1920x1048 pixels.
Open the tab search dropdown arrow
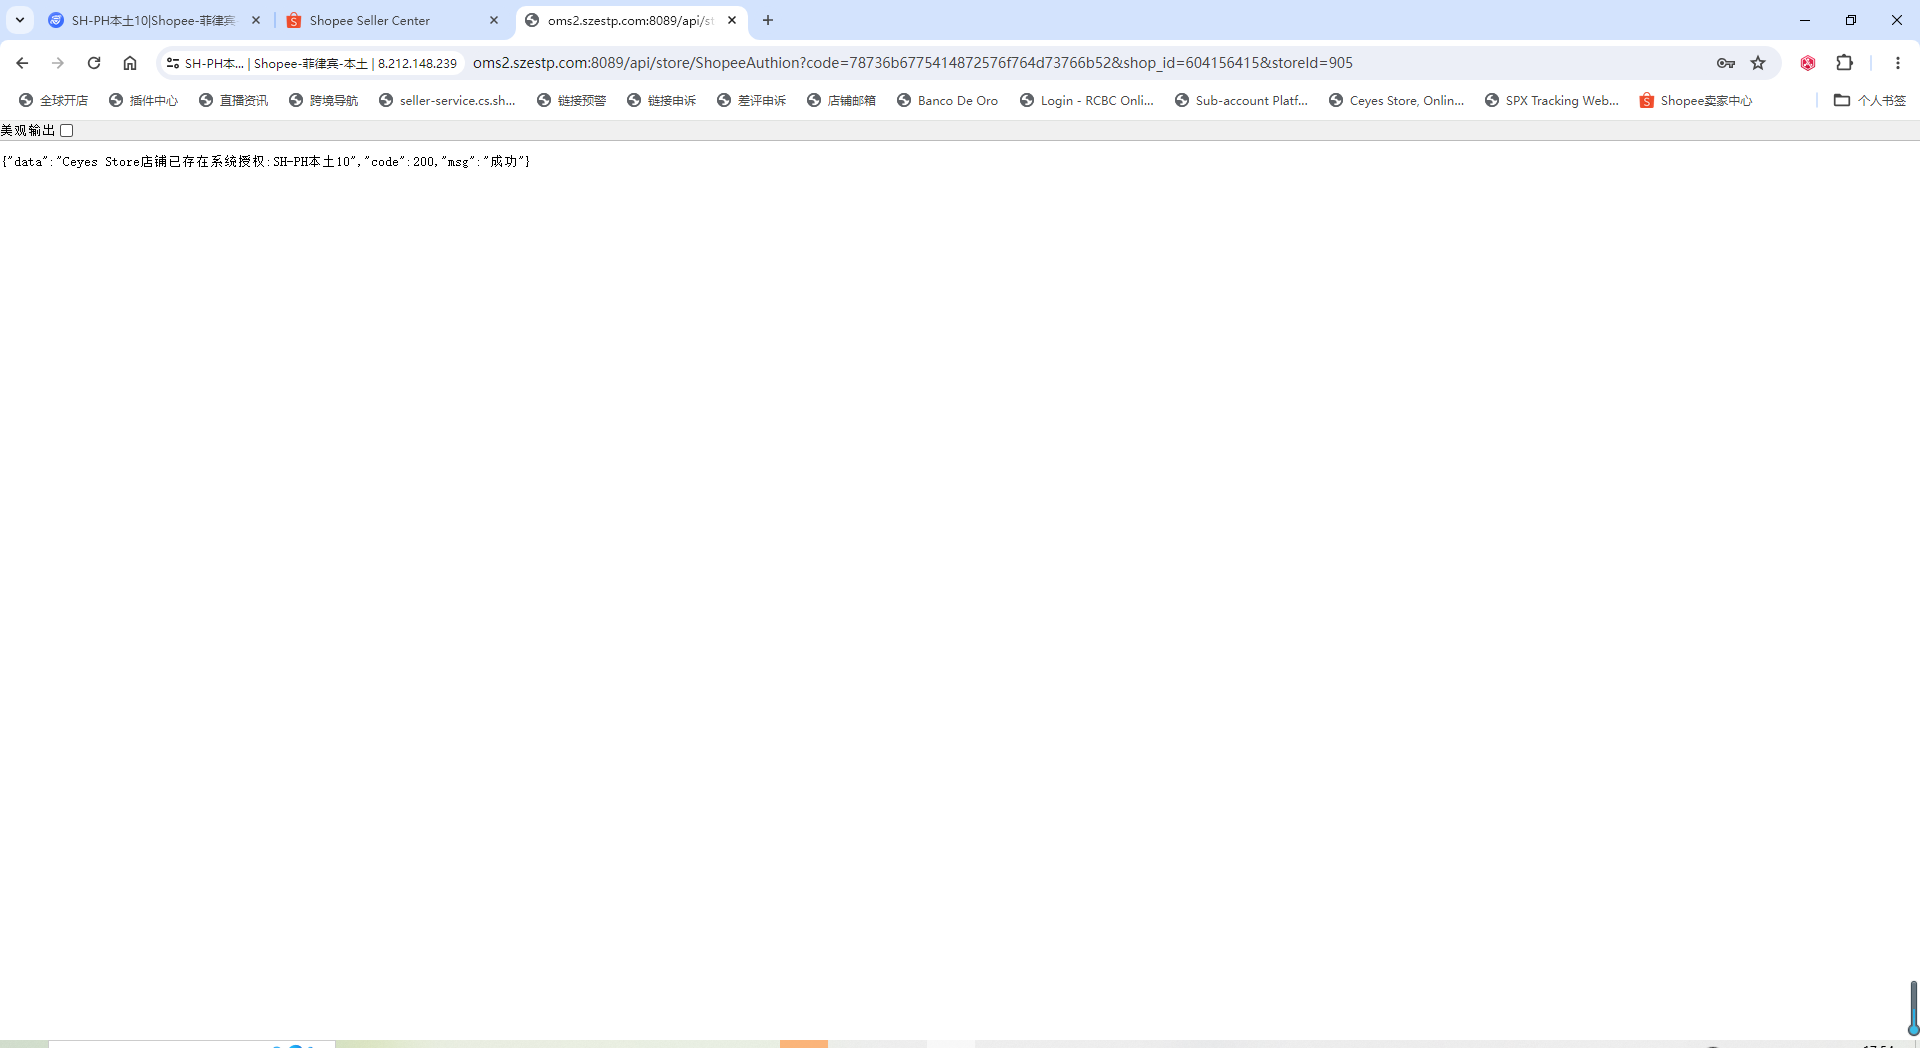coord(20,20)
